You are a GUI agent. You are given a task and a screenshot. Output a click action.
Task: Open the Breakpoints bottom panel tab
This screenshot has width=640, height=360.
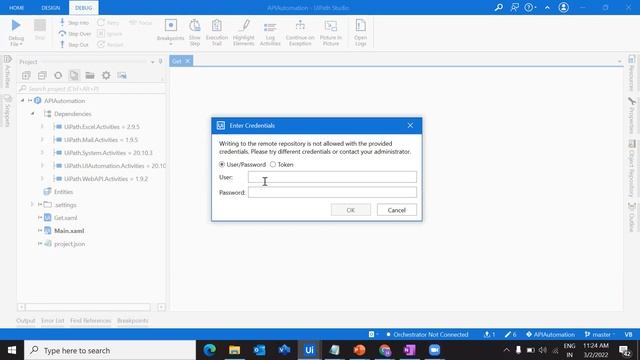click(x=133, y=321)
